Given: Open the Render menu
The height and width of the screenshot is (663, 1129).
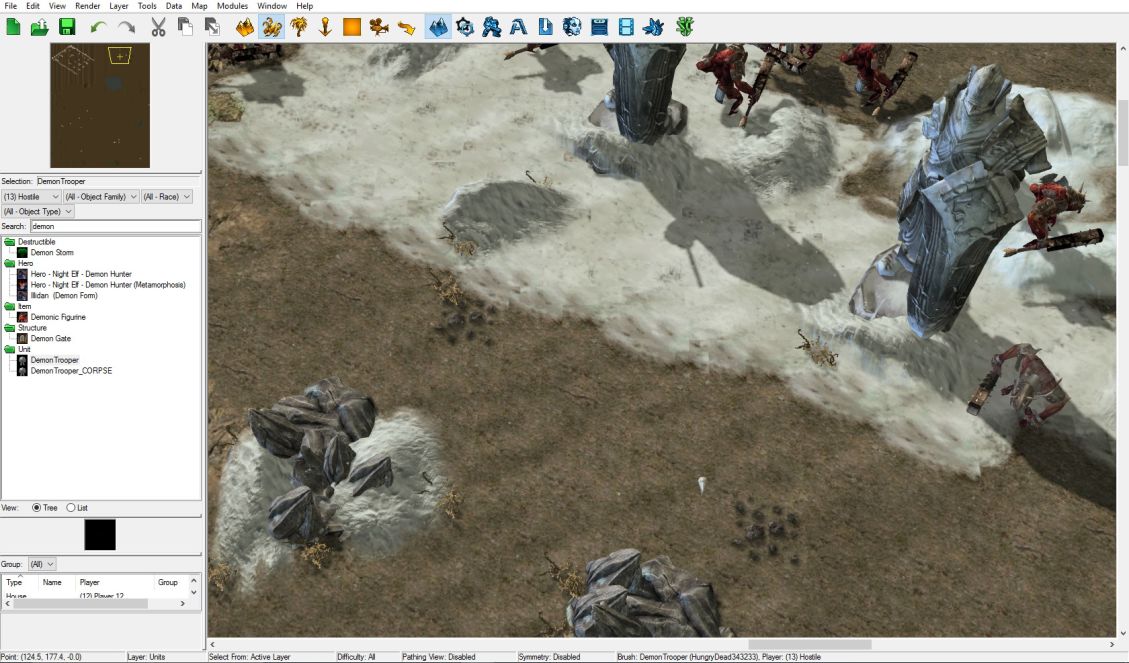Looking at the screenshot, I should point(88,6).
